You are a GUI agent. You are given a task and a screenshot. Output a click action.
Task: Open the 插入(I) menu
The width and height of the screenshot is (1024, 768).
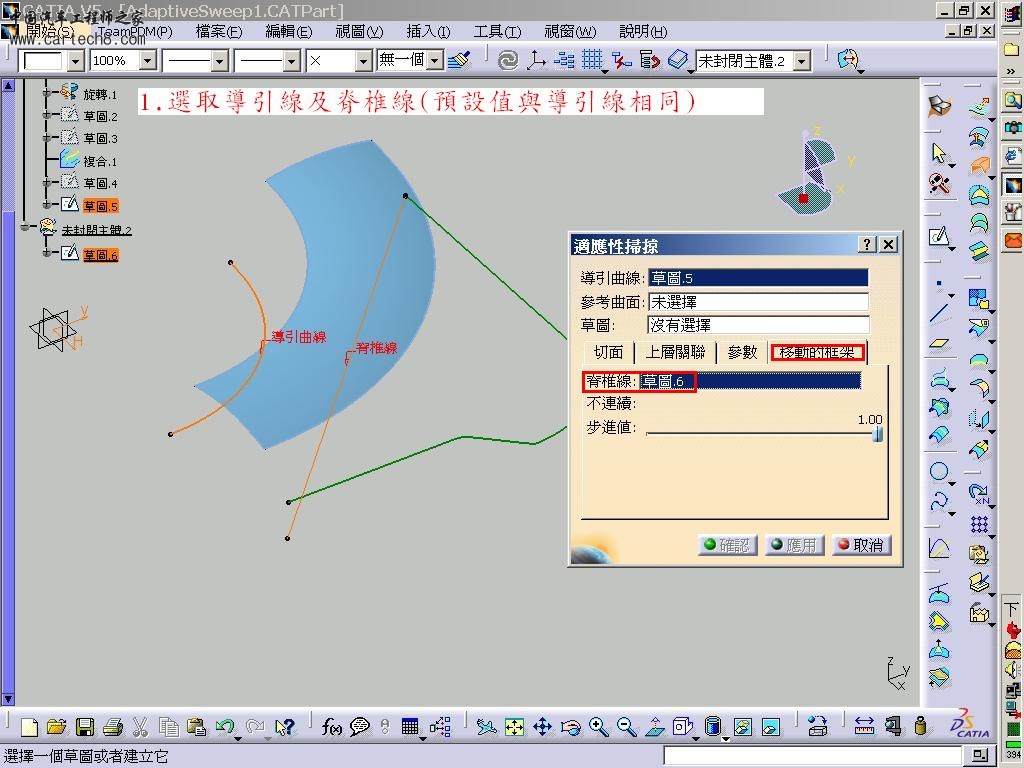(428, 31)
